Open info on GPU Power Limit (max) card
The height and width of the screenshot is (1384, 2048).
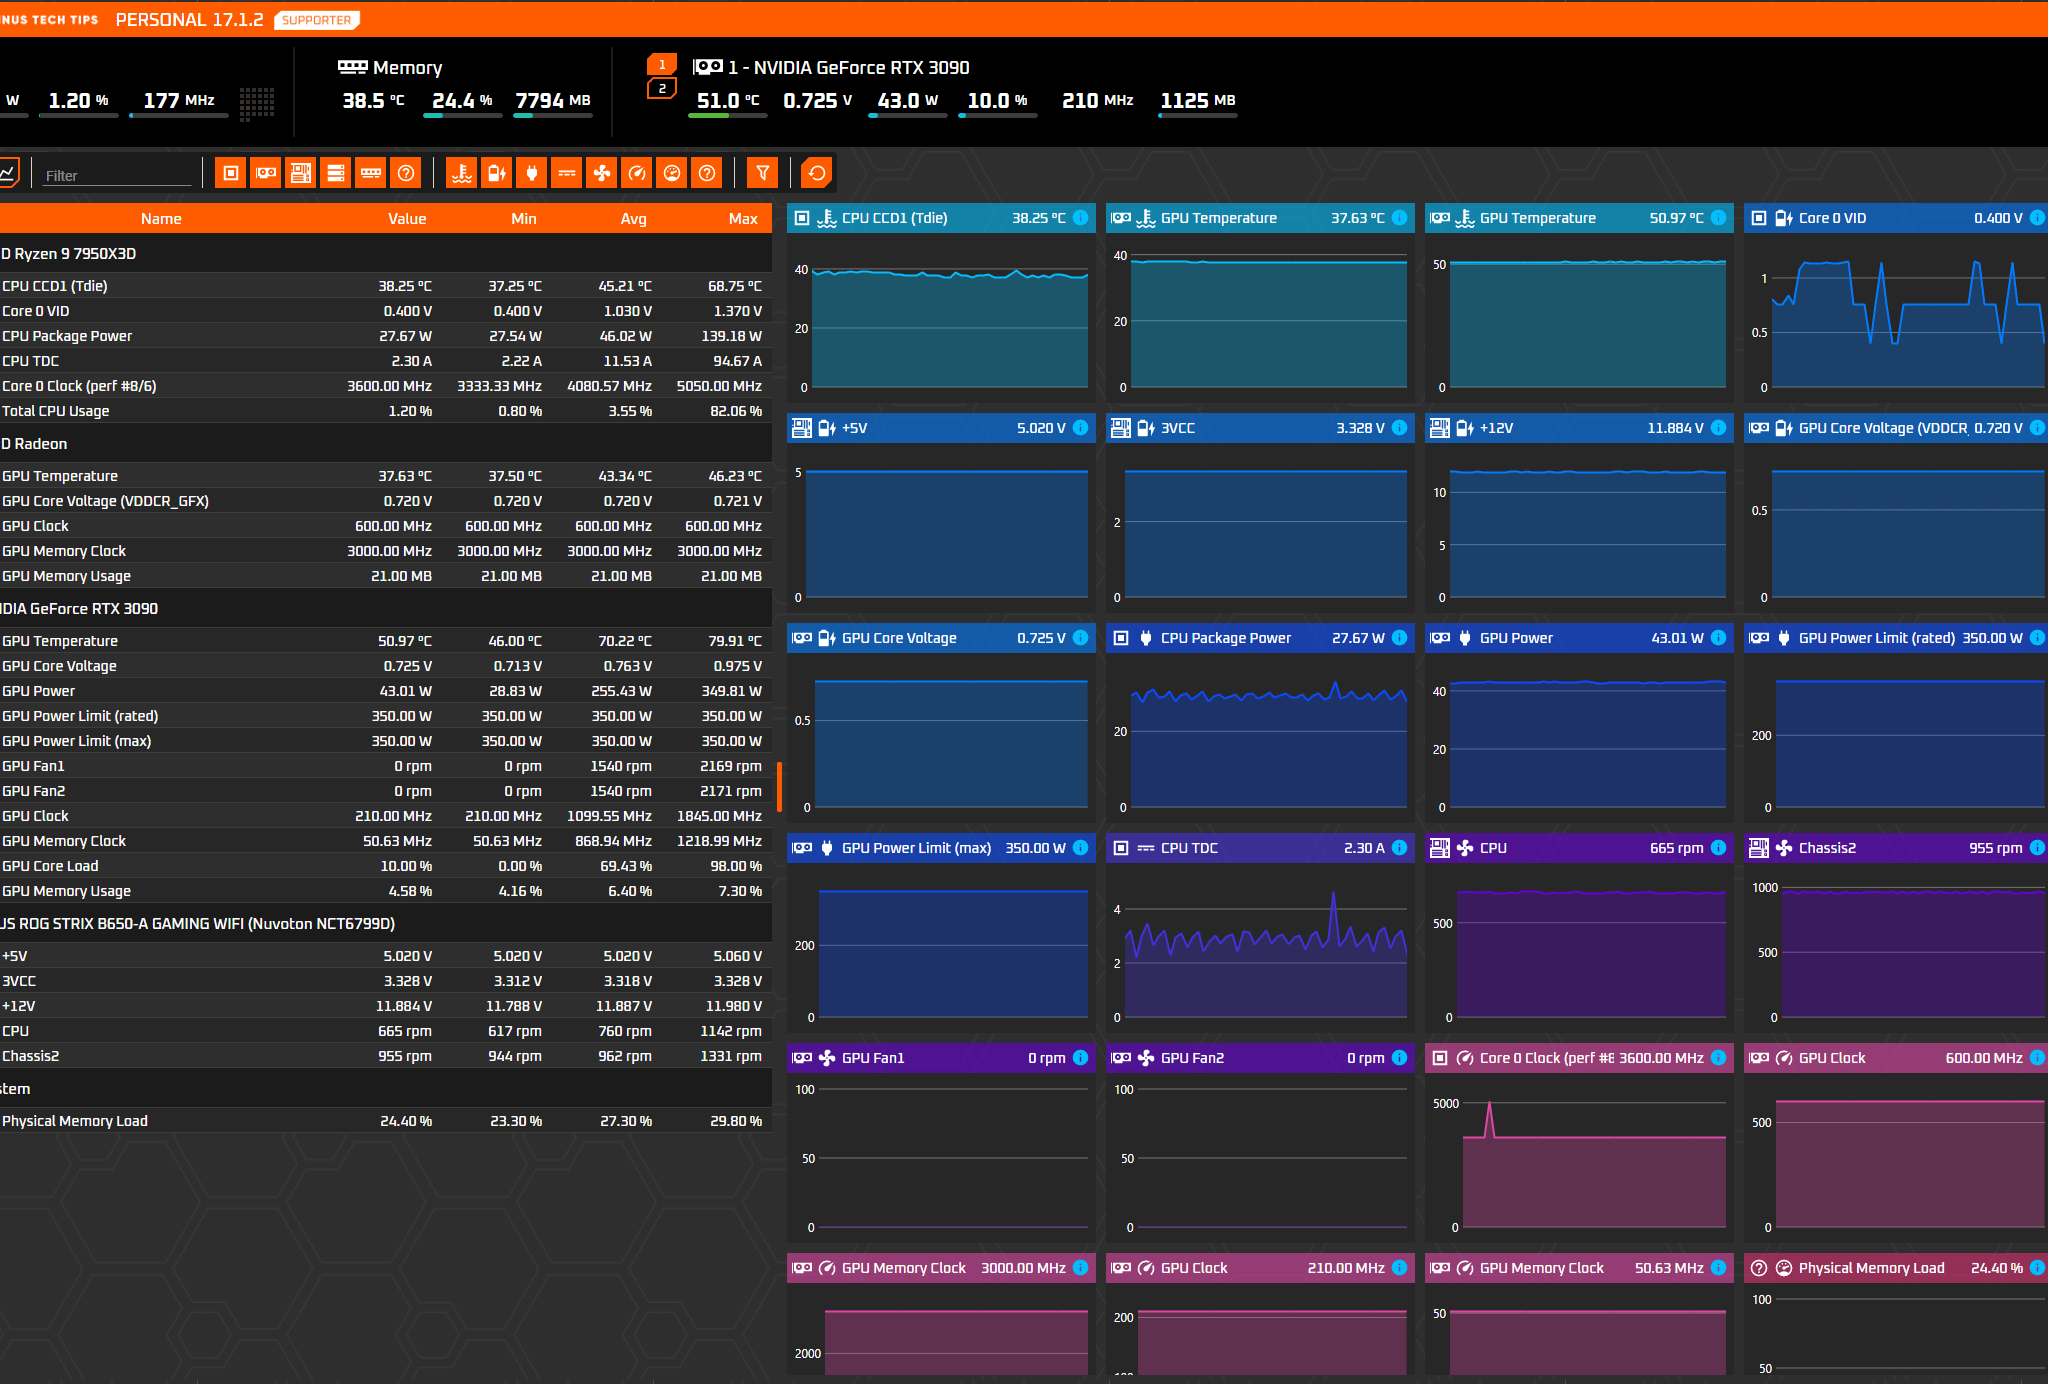pos(1081,848)
